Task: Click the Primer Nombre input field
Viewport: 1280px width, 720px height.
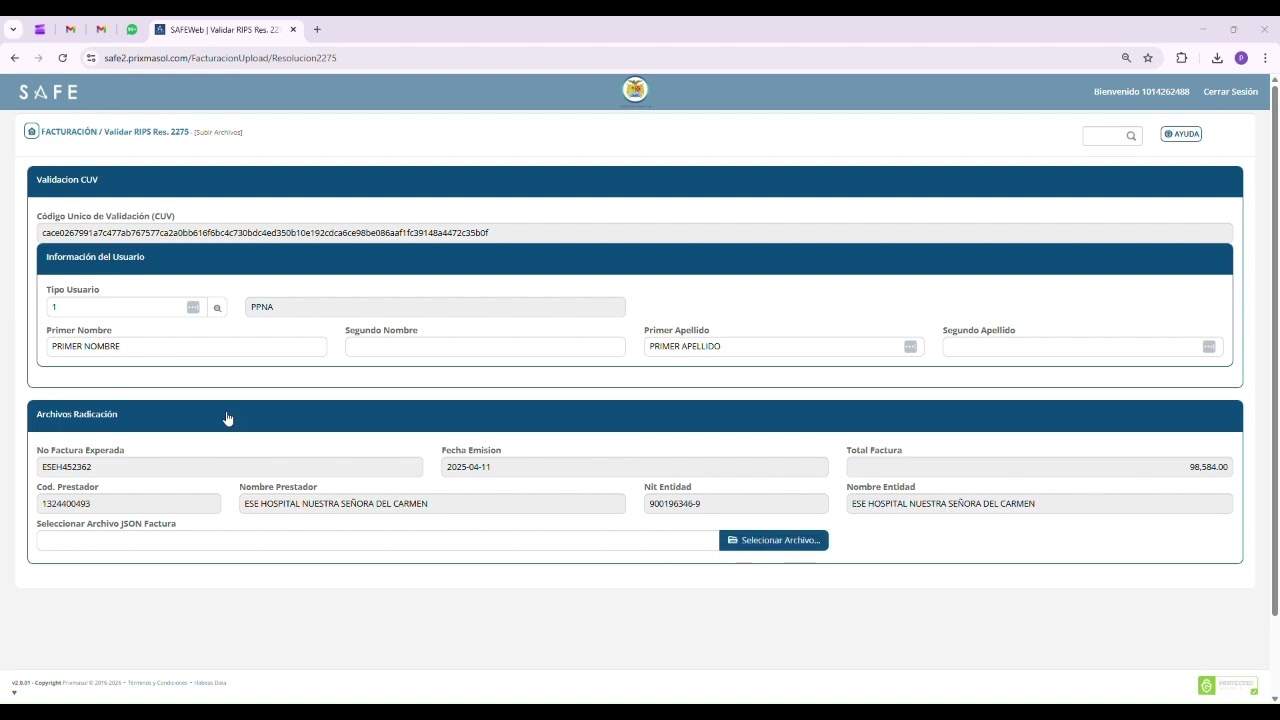Action: pyautogui.click(x=186, y=346)
